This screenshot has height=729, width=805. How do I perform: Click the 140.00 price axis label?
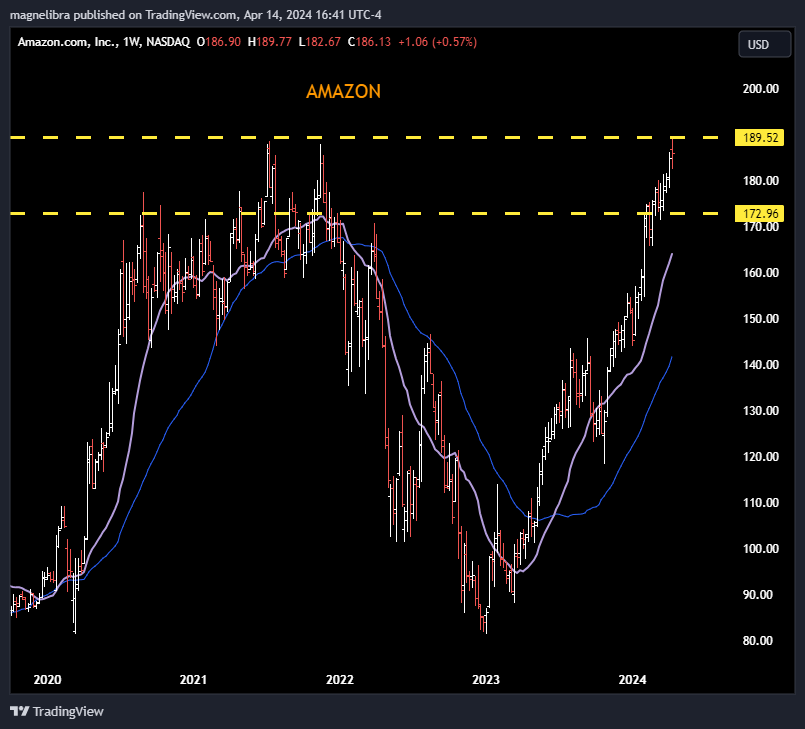[x=760, y=364]
